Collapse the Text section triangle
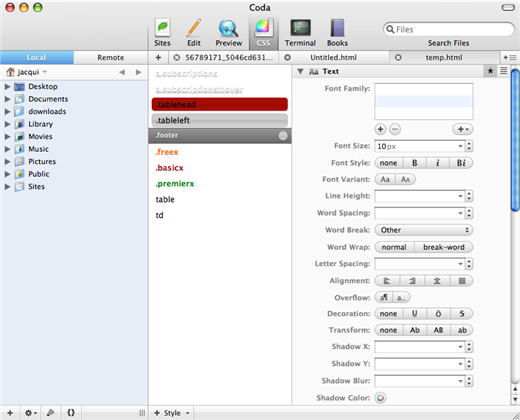The width and height of the screenshot is (520, 420). [300, 71]
